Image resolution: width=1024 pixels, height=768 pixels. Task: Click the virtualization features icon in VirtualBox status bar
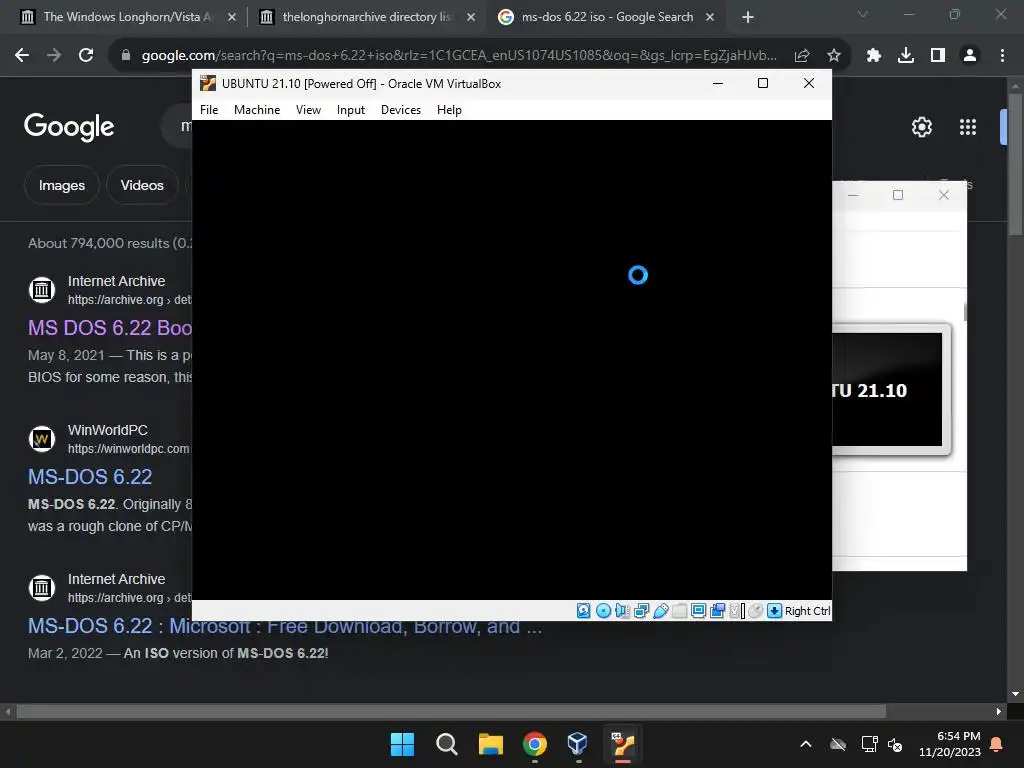[737, 611]
